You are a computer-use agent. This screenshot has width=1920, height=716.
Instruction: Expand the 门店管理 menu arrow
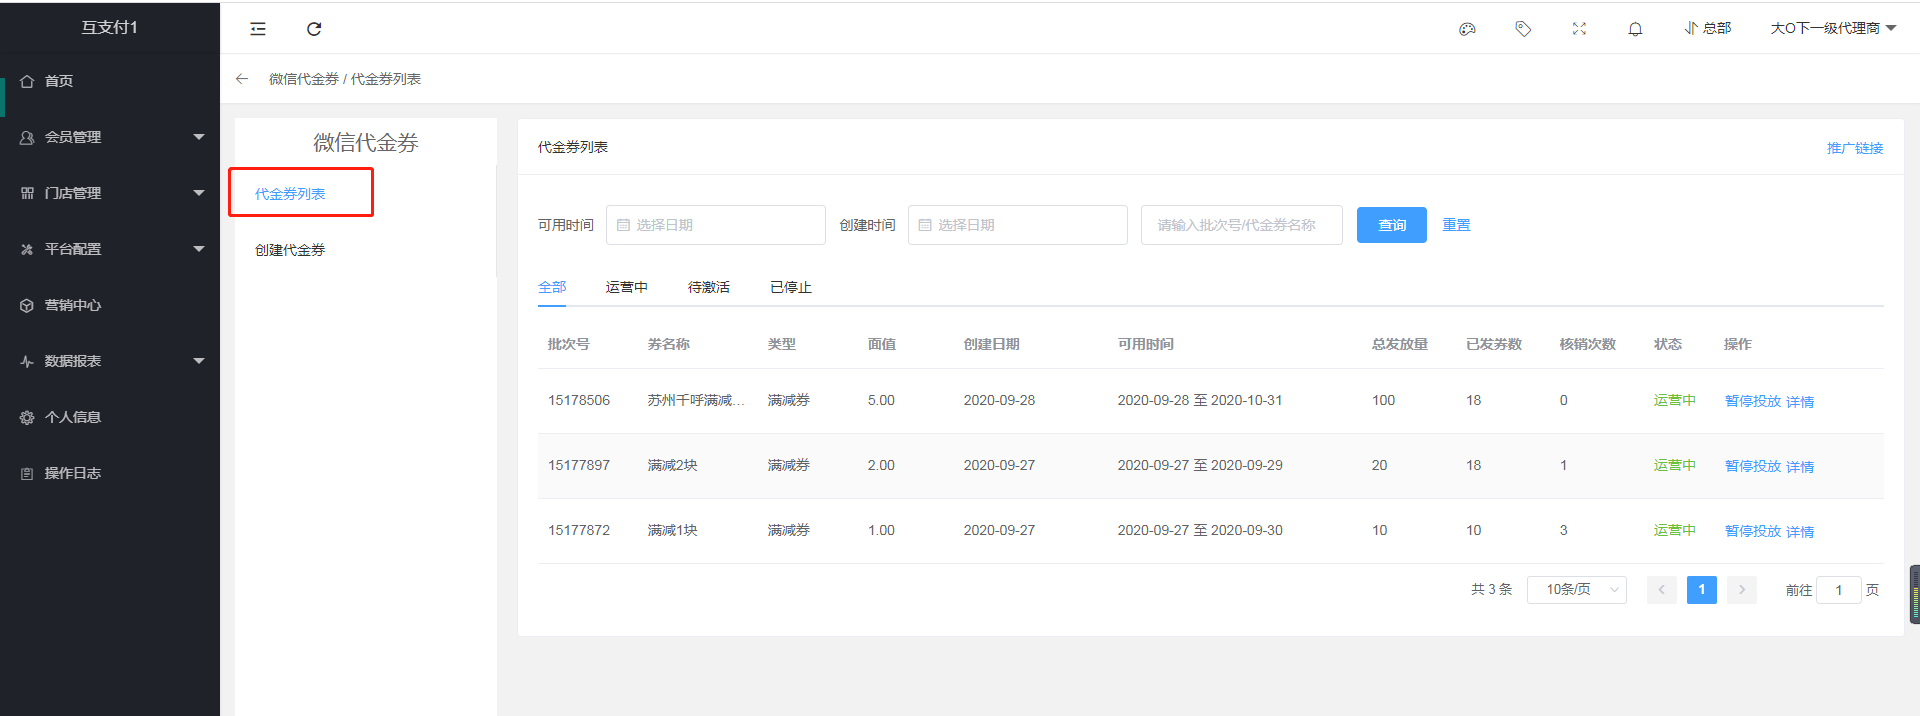(199, 193)
